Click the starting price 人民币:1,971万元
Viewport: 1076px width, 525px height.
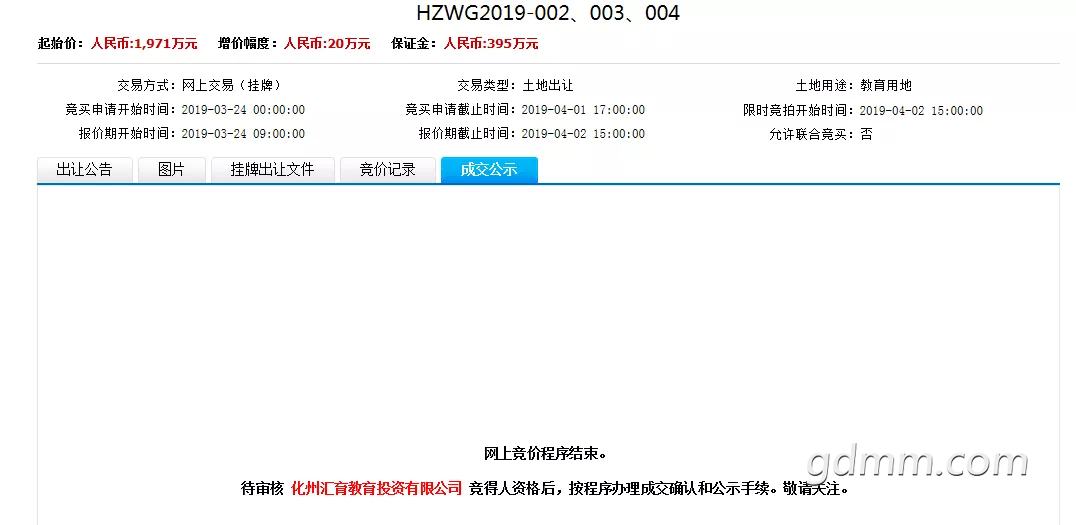pyautogui.click(x=144, y=44)
